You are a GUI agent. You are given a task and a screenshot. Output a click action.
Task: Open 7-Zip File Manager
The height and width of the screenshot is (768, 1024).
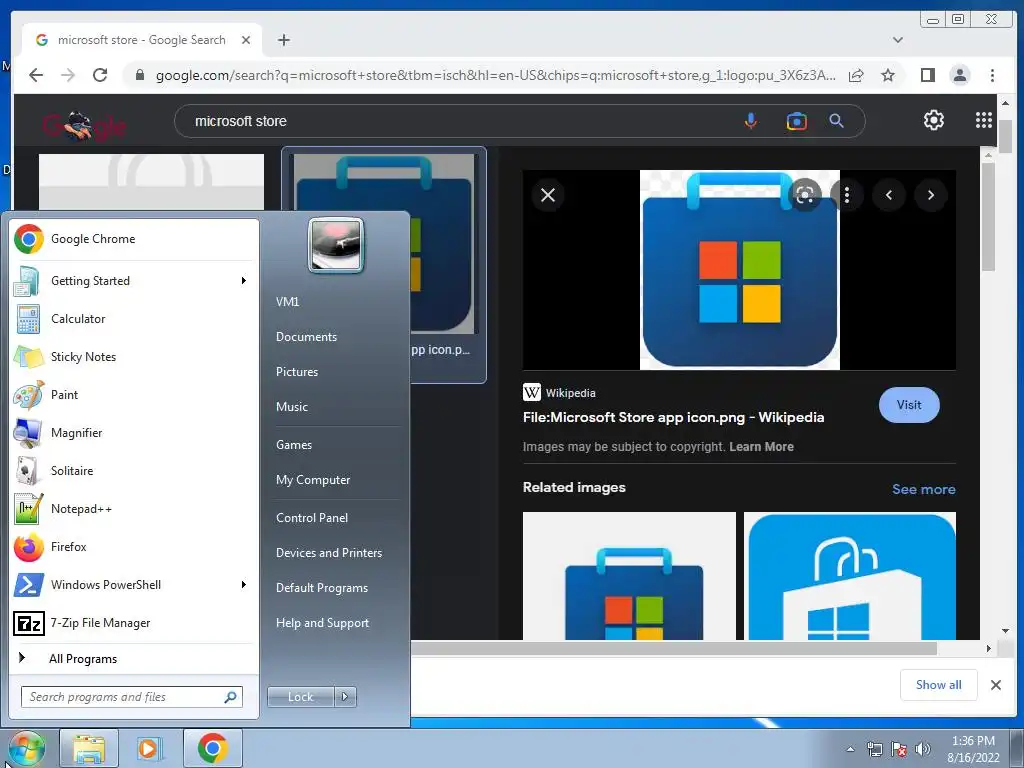[x=134, y=623]
